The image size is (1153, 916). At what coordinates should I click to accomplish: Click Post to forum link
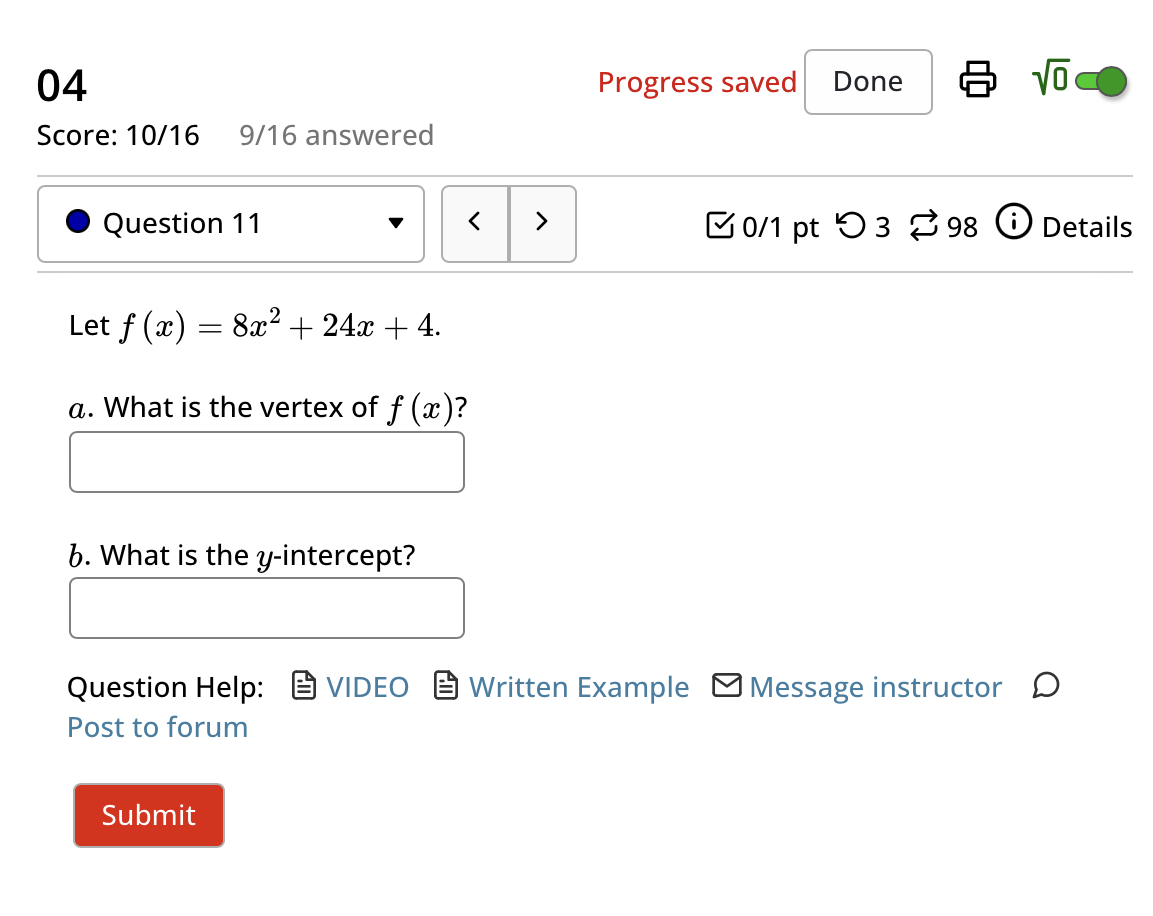[x=157, y=727]
